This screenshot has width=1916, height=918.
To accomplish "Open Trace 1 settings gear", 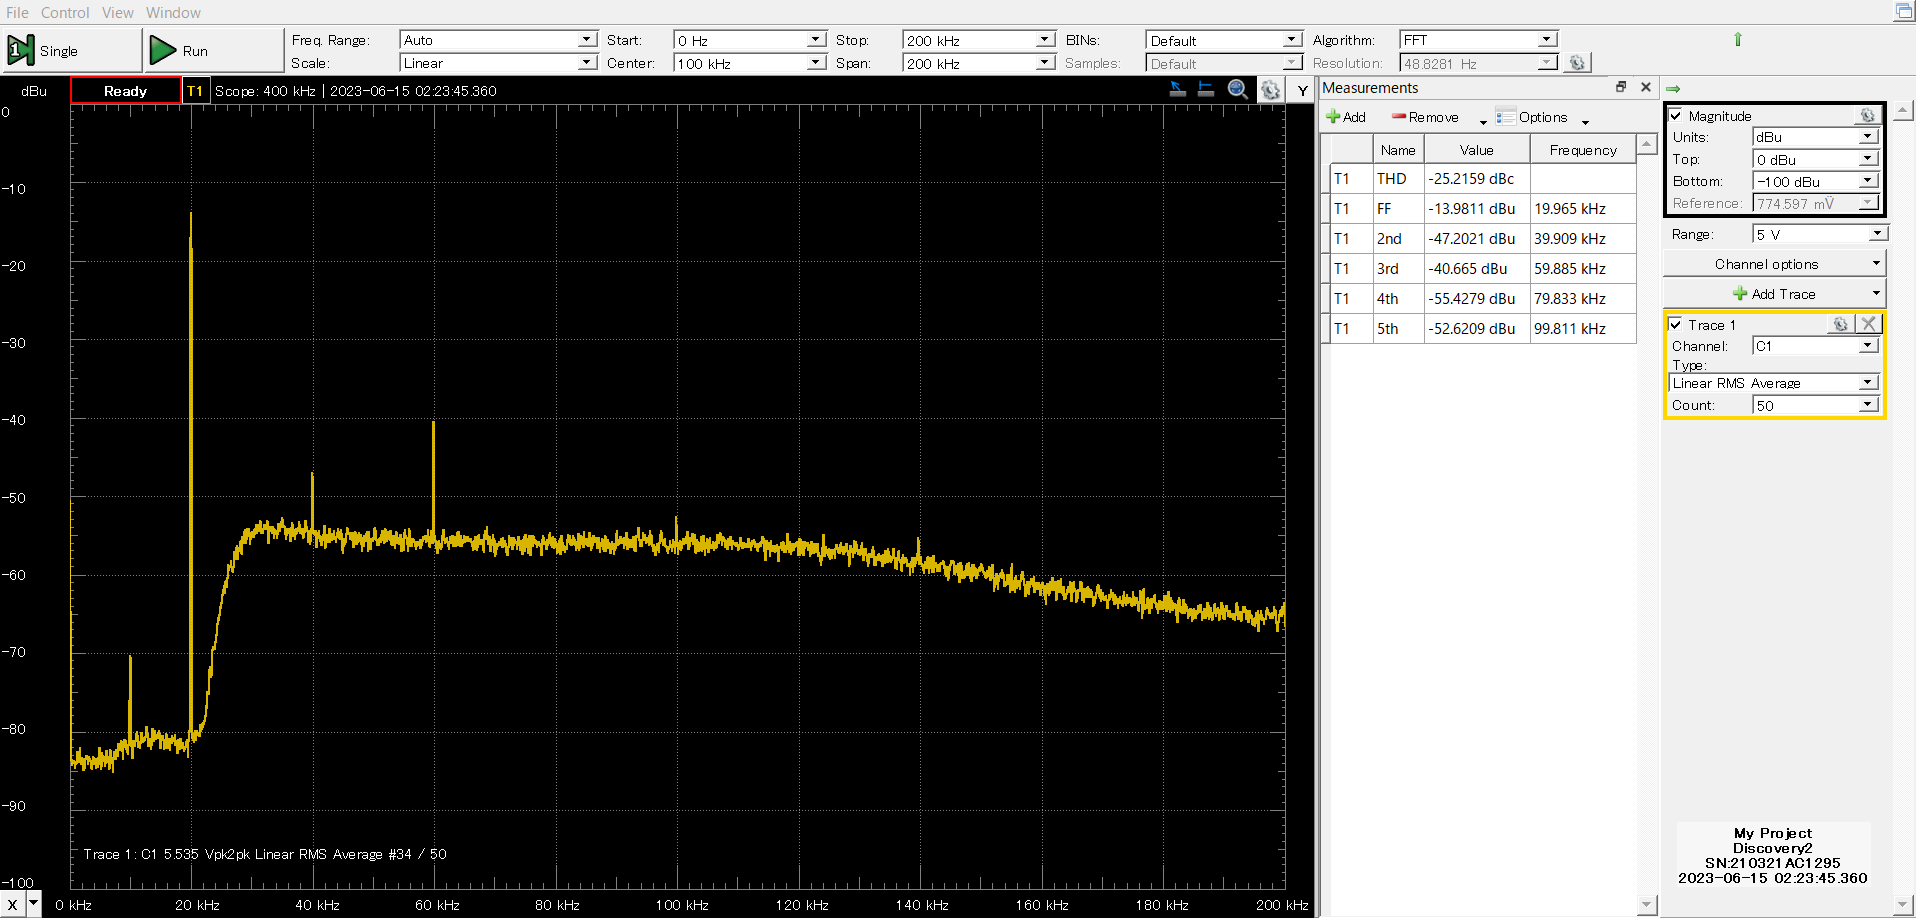I will point(1840,324).
